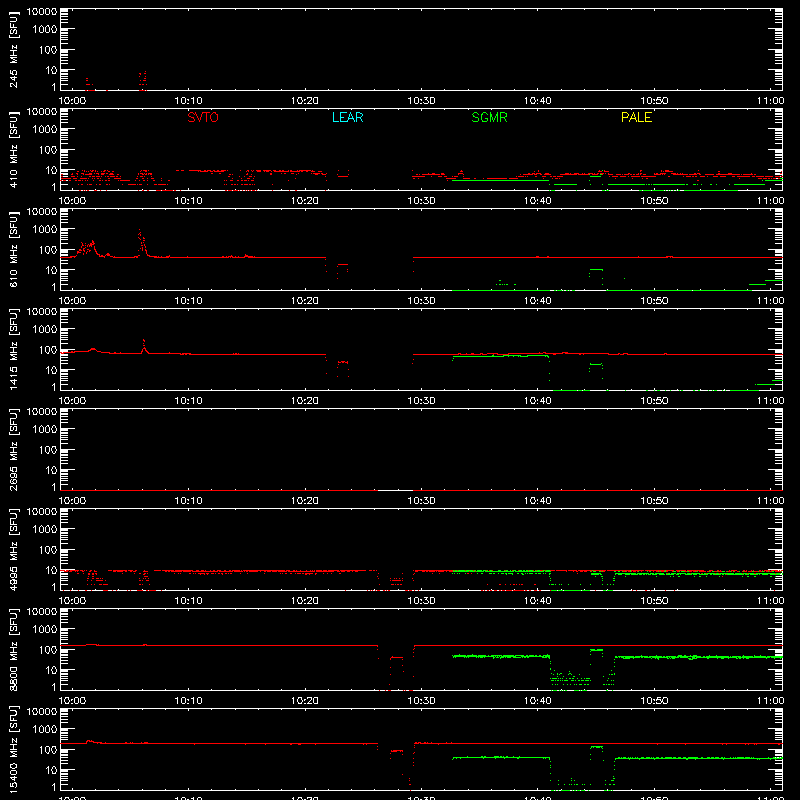
Task: Click 11:00 time label under 245 MHz panel
Action: (x=770, y=101)
